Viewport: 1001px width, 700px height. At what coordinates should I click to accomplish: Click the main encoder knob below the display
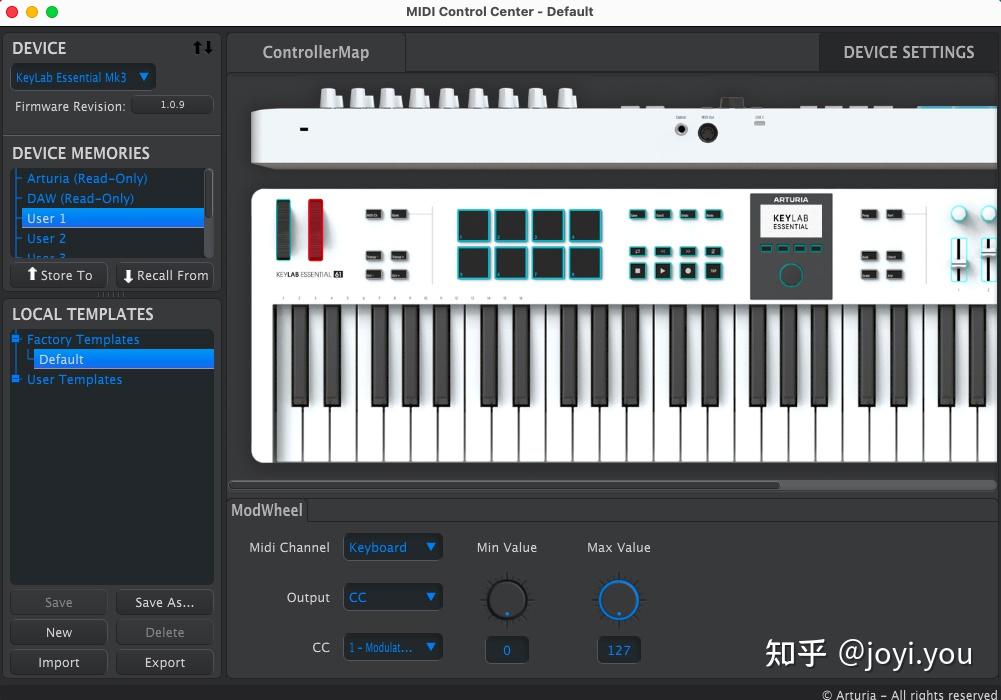point(791,272)
